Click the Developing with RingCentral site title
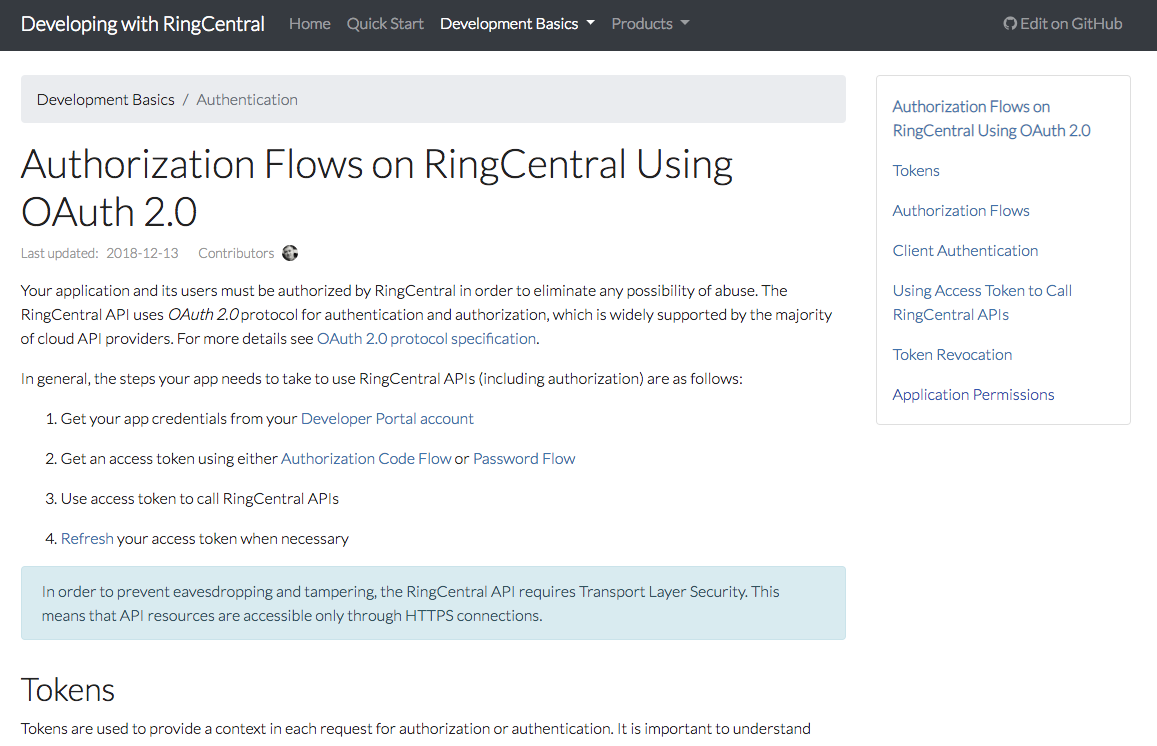 click(142, 24)
